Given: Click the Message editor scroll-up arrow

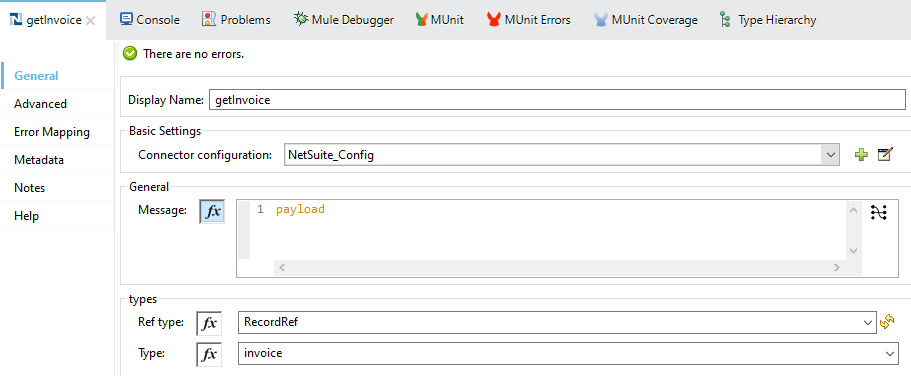Looking at the screenshot, I should coord(853,210).
